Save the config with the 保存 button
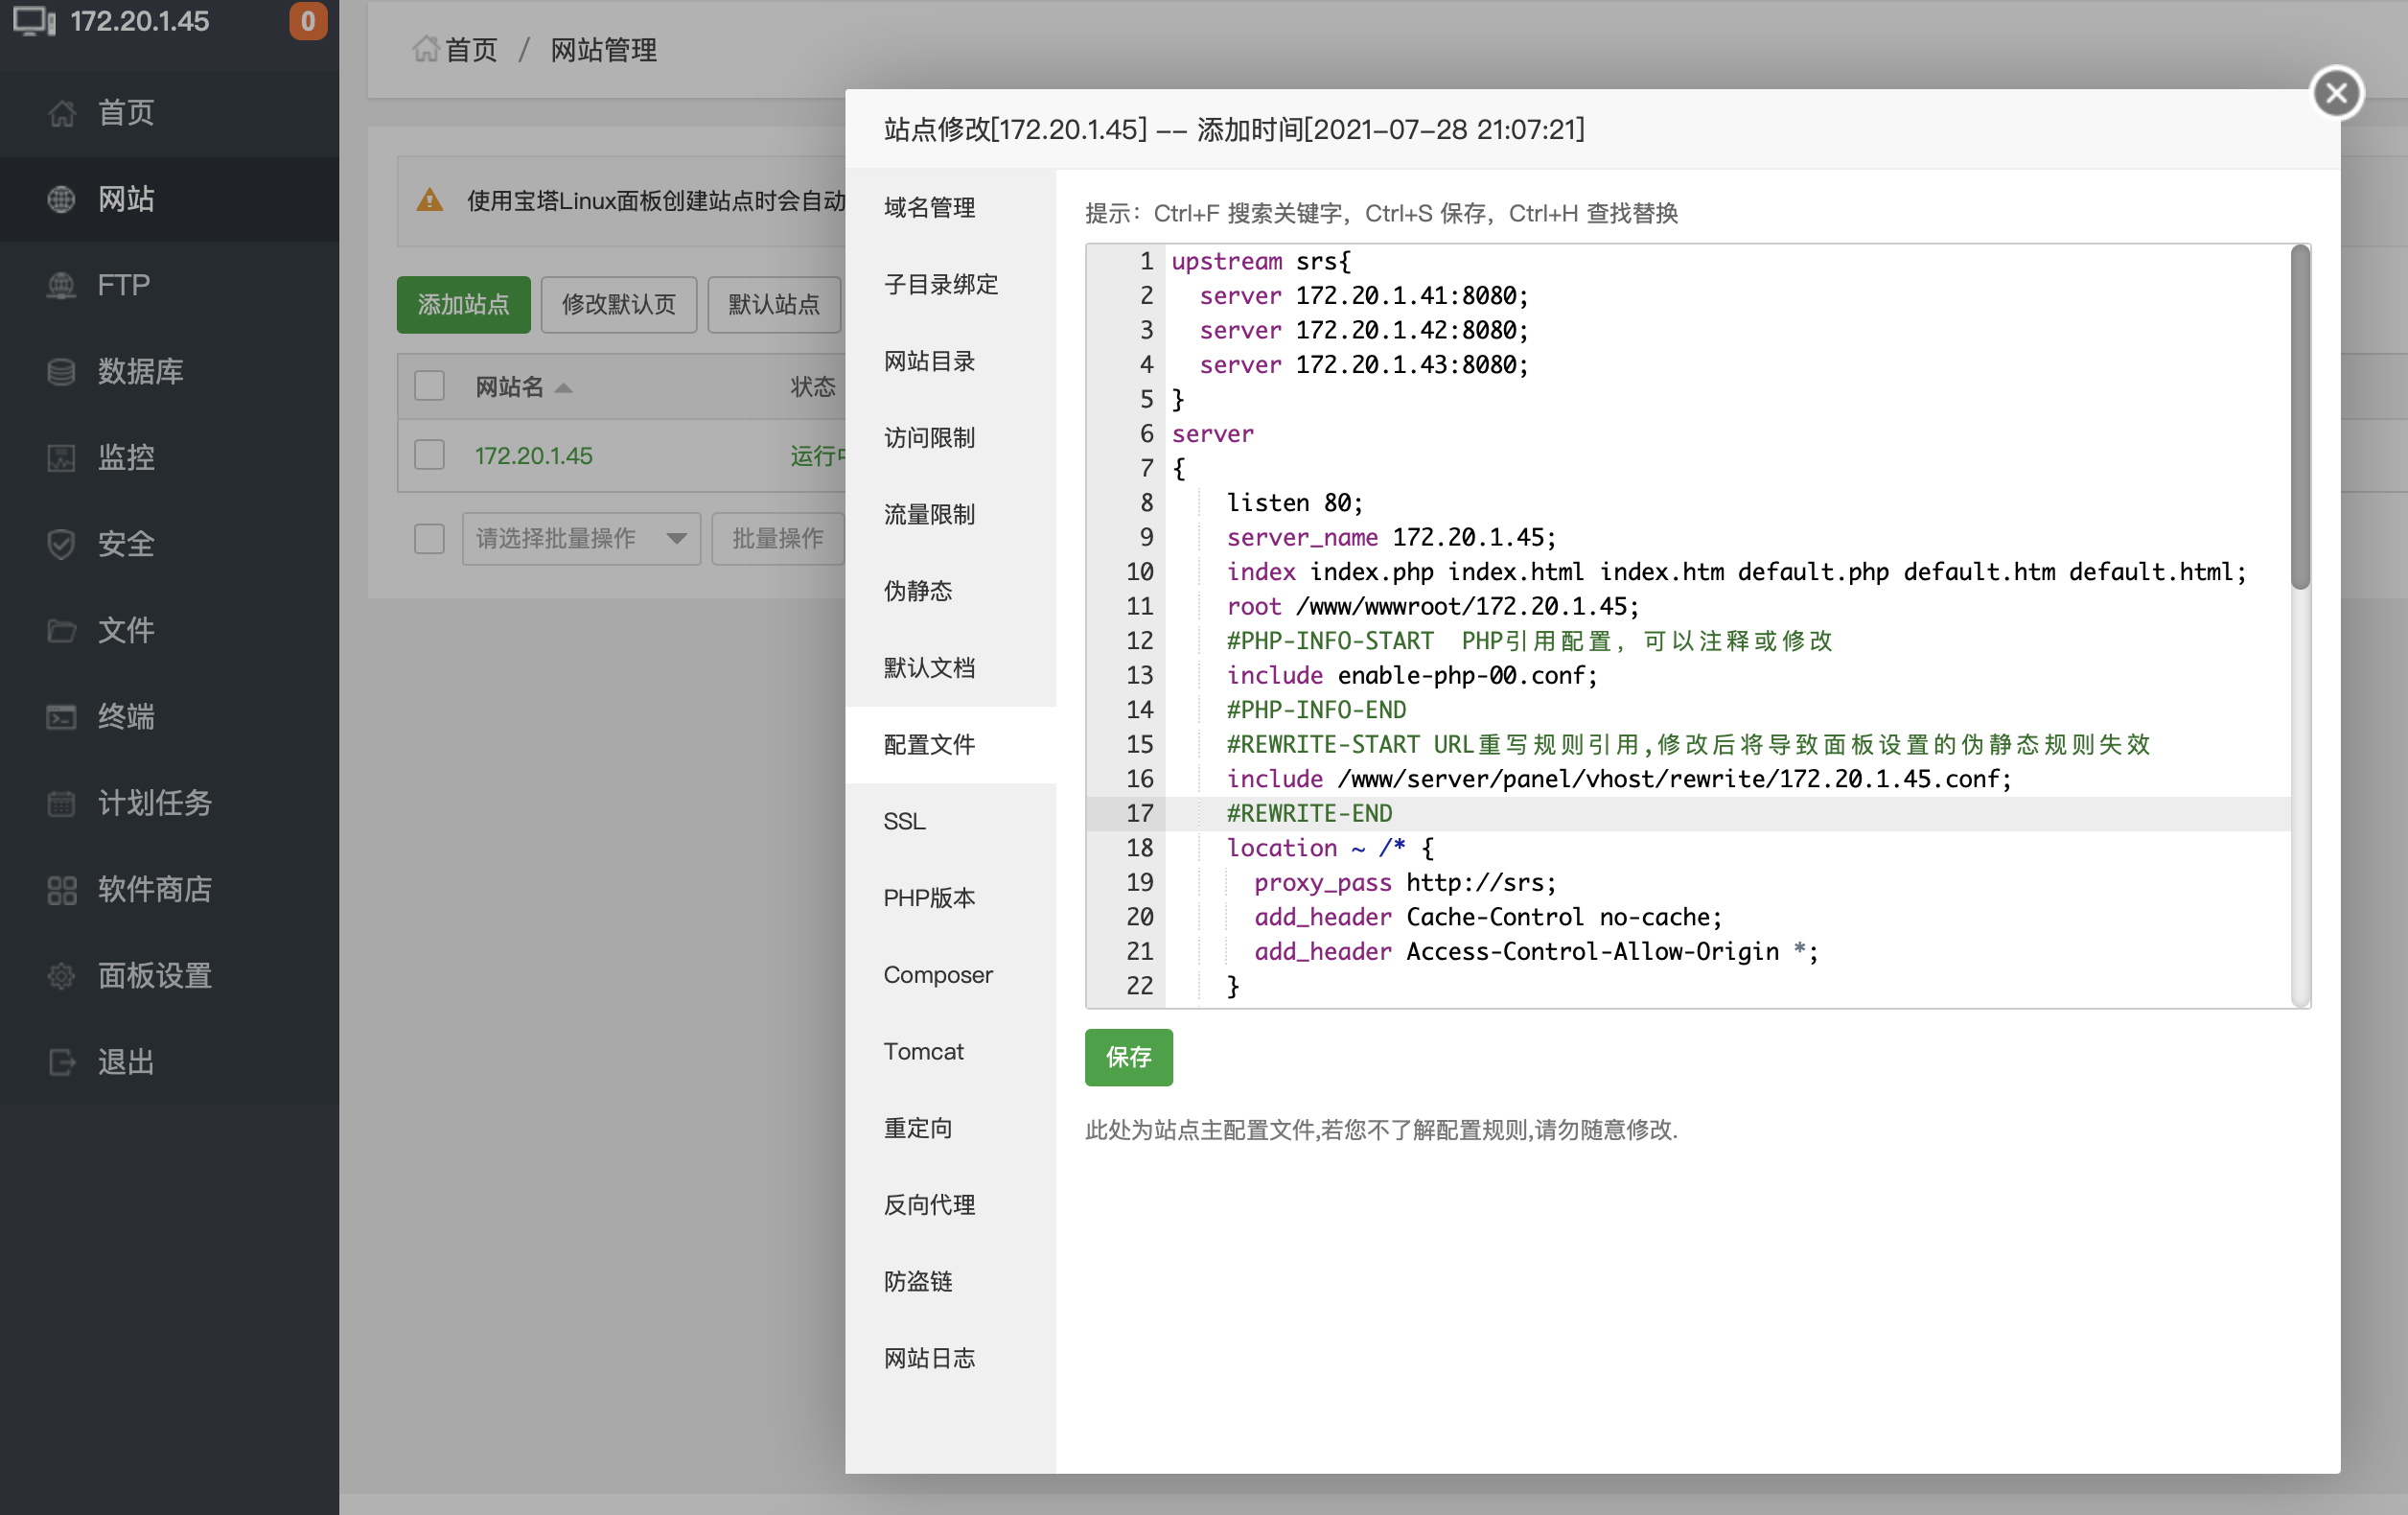 (1128, 1057)
